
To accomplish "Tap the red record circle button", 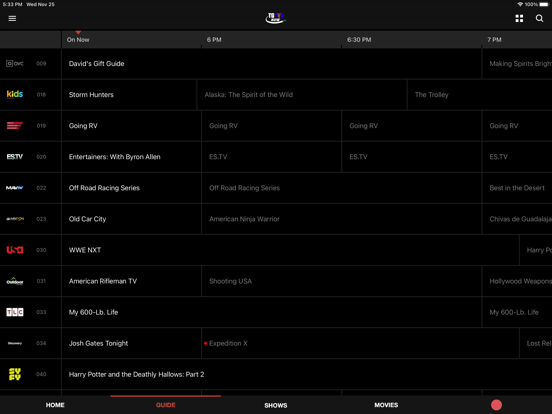I will 496,405.
